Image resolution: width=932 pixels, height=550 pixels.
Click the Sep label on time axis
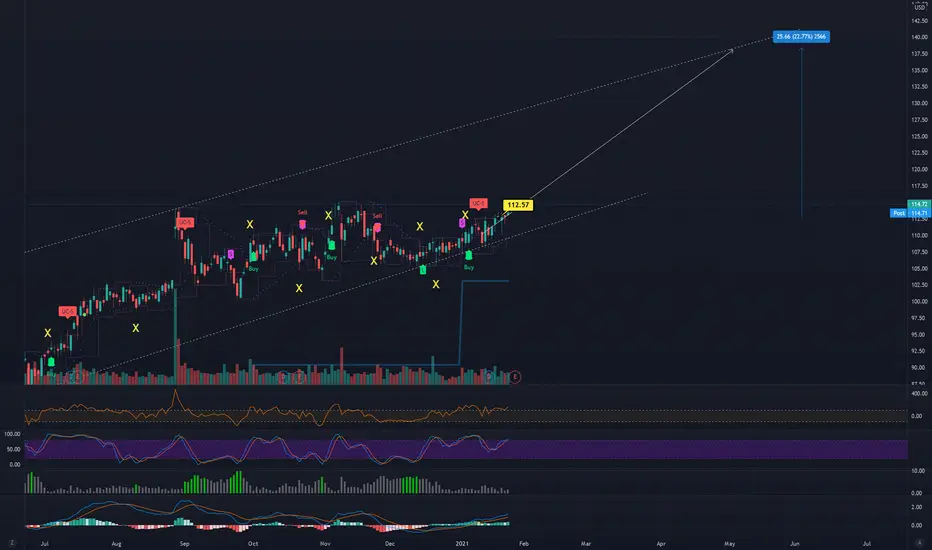185,543
